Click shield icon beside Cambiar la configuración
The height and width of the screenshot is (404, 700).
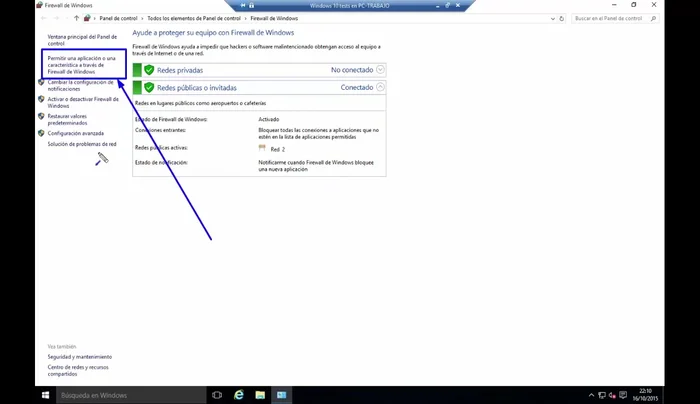pyautogui.click(x=41, y=82)
